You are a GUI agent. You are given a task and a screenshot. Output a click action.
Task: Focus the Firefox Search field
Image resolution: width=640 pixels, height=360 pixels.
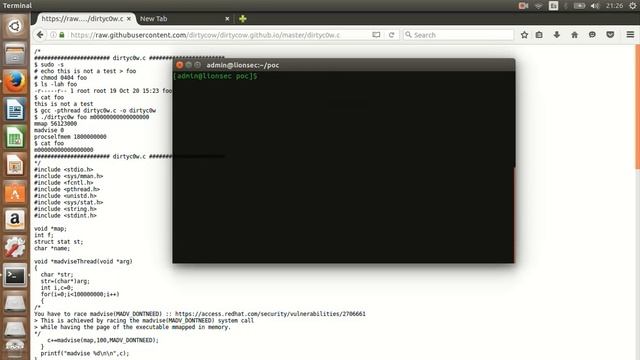coord(459,35)
